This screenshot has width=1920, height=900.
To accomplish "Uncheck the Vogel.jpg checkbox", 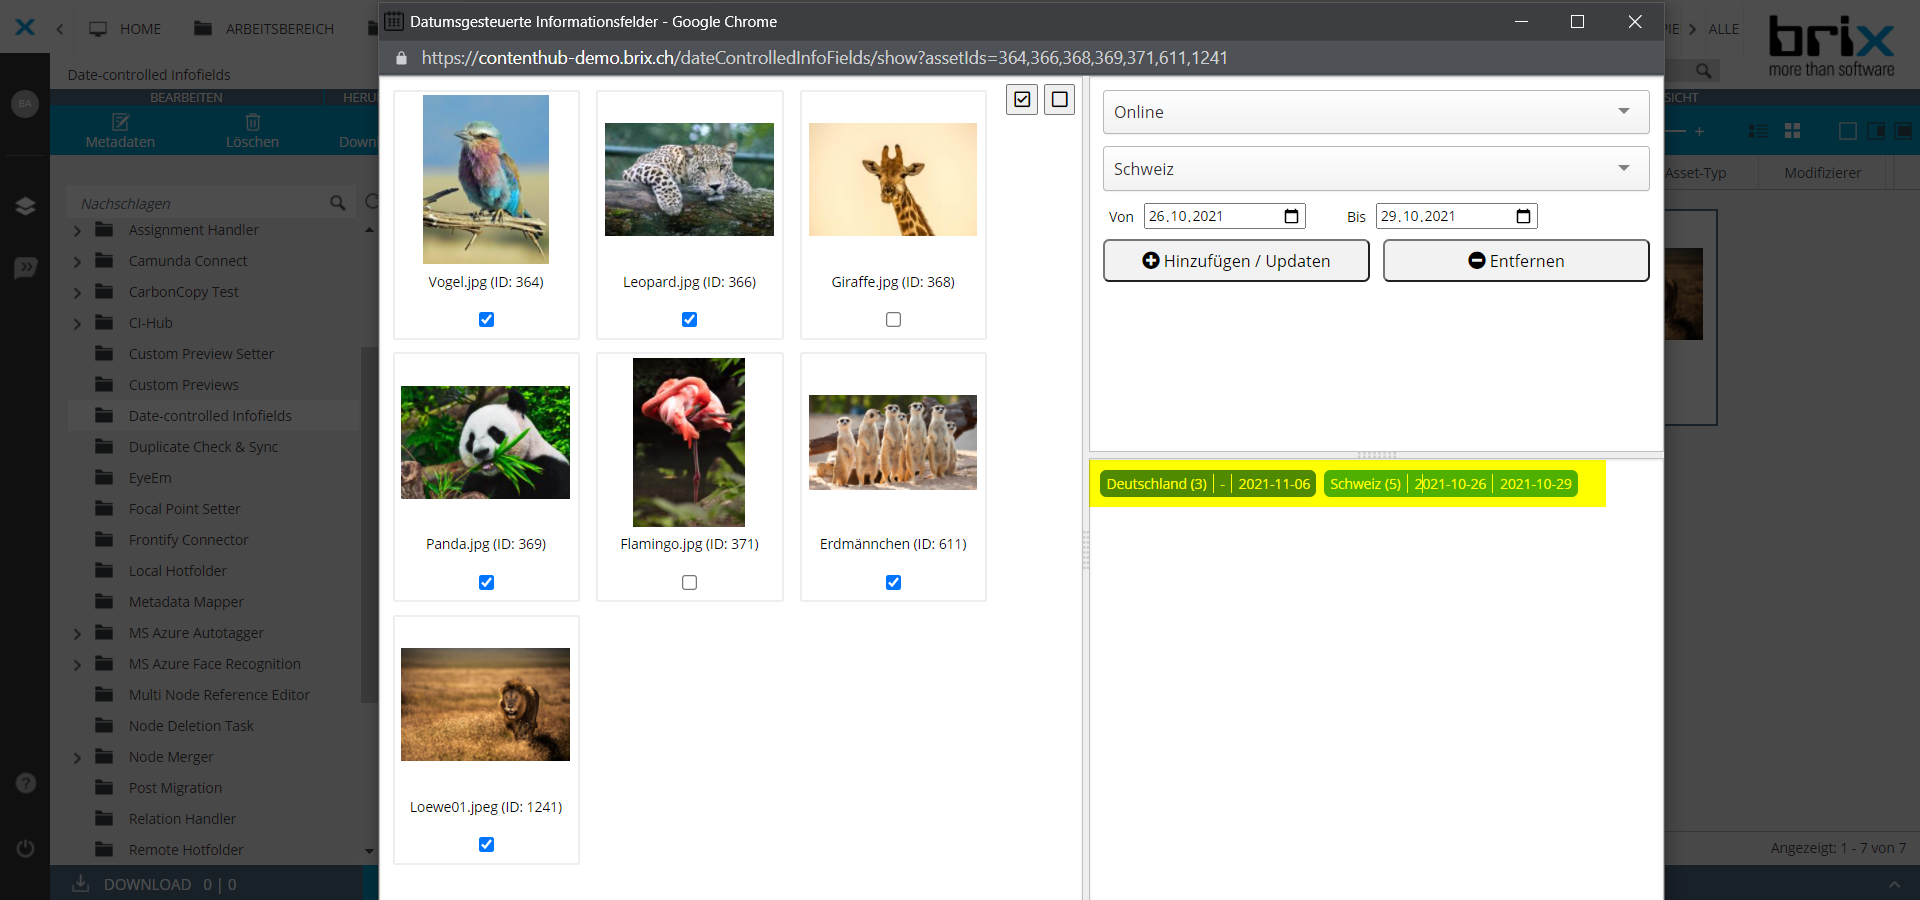I will pos(486,320).
